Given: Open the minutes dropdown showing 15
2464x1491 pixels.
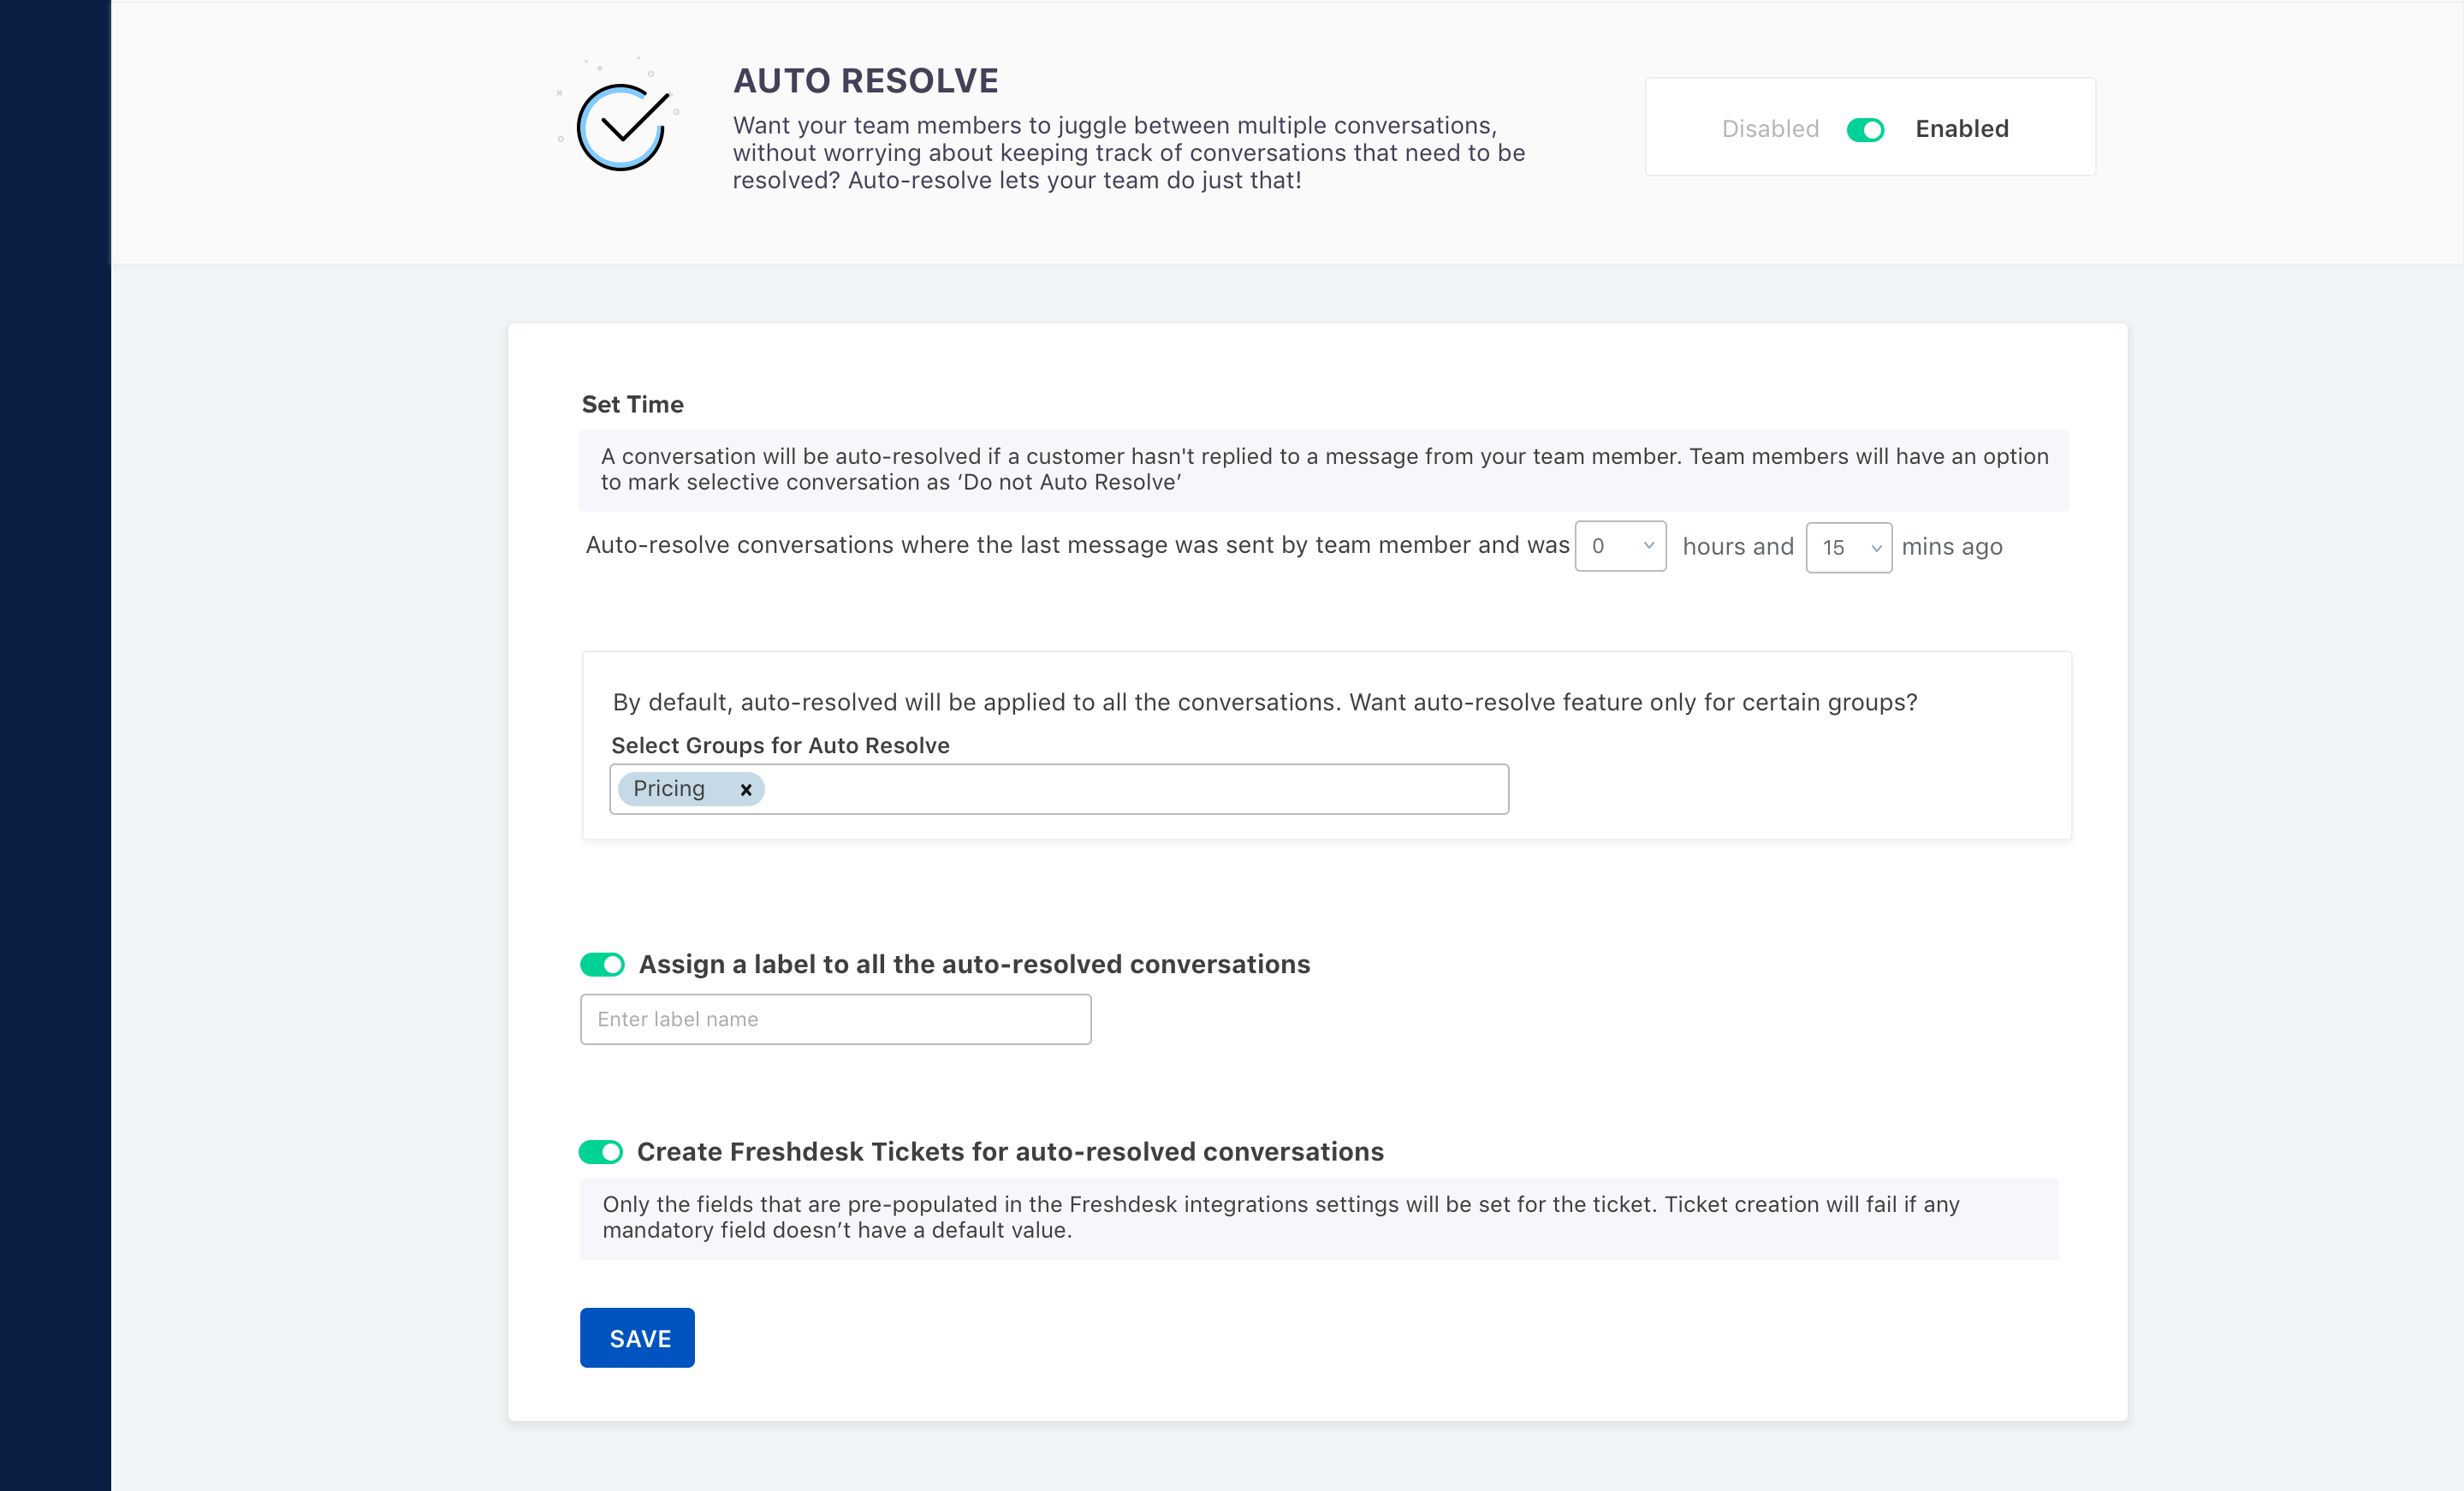Looking at the screenshot, I should coord(1848,547).
